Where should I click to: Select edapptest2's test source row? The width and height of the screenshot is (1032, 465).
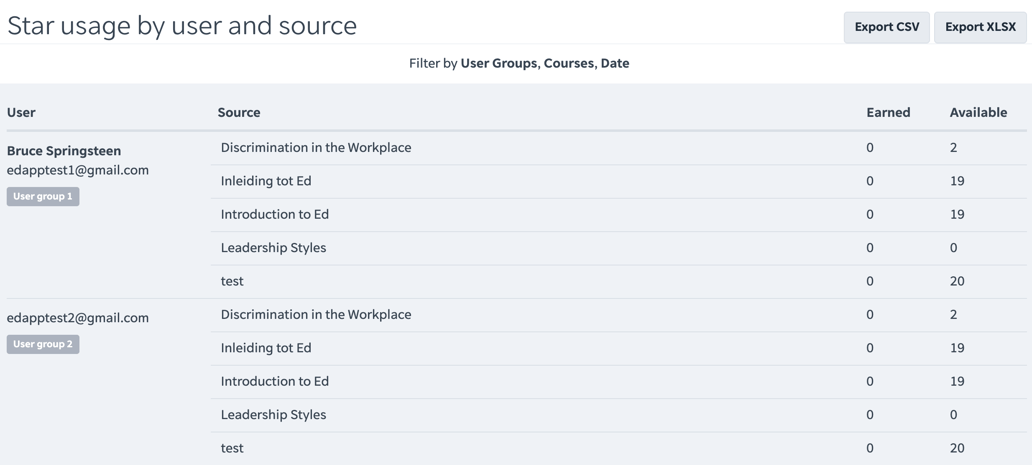coord(232,448)
